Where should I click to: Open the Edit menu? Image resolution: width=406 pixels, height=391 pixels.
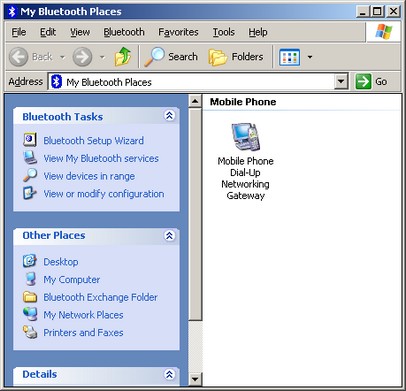(48, 32)
